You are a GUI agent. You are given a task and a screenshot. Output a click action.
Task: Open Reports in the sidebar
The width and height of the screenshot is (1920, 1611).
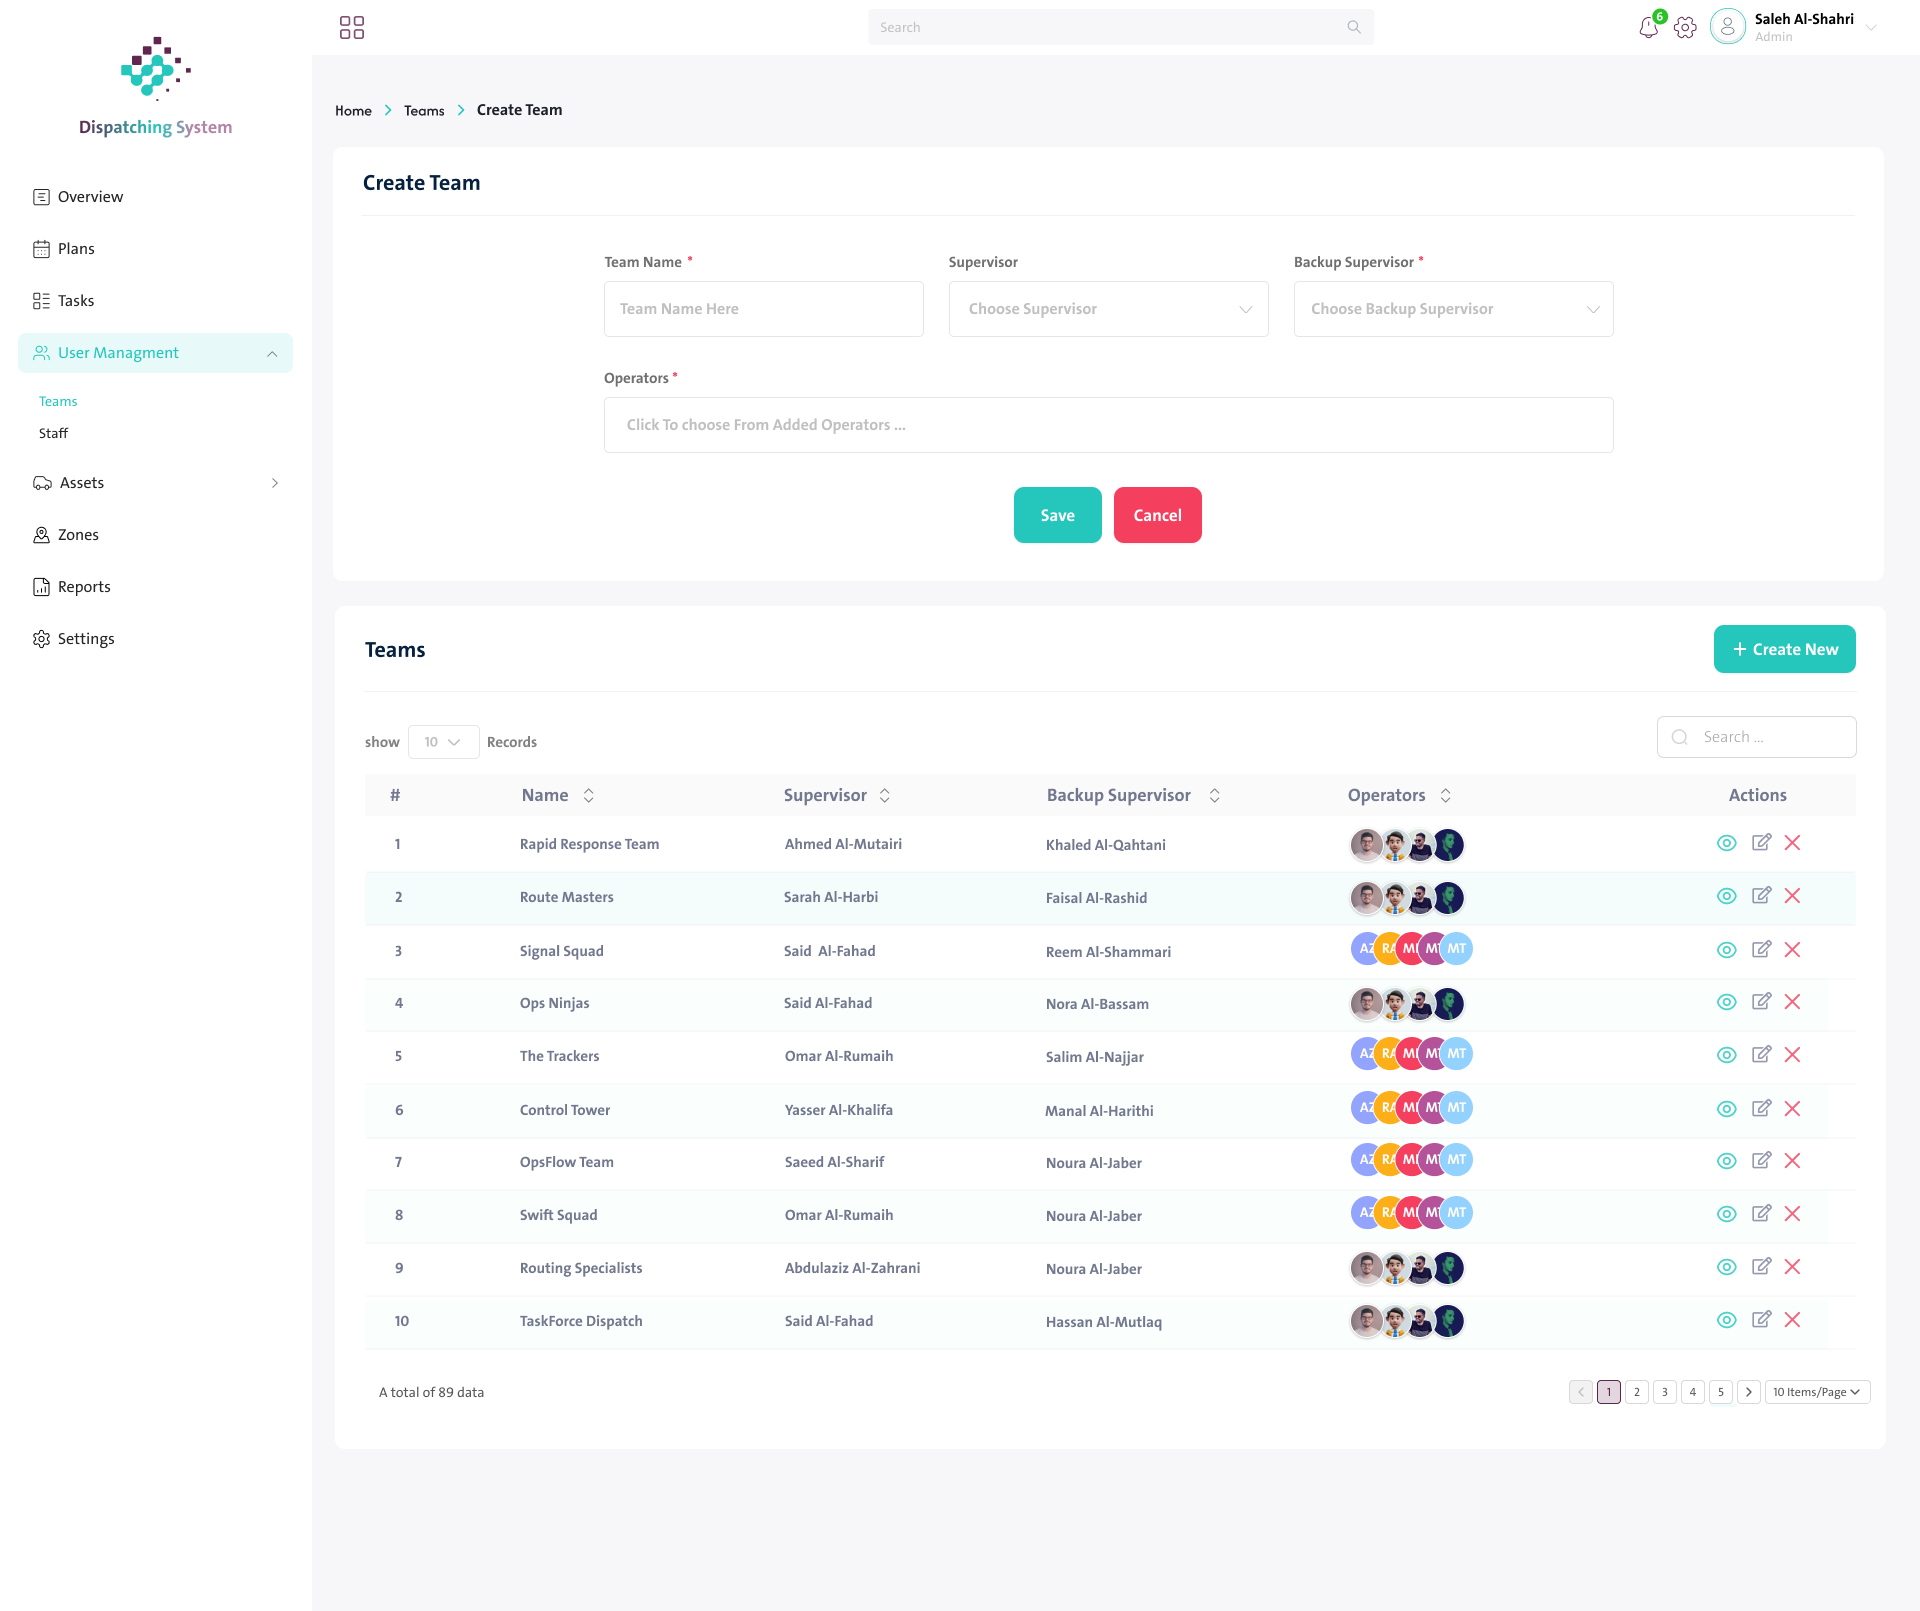tap(84, 587)
